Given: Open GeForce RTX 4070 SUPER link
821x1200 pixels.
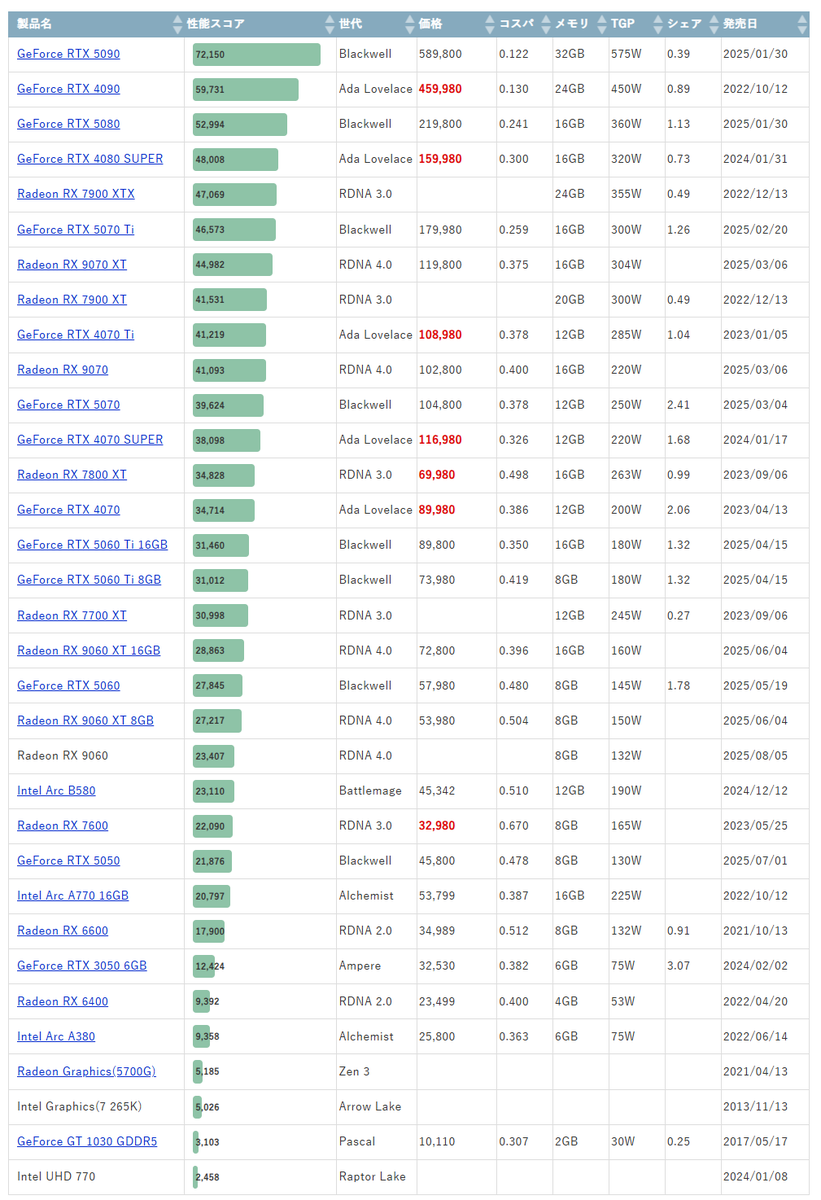Looking at the screenshot, I should tap(90, 440).
